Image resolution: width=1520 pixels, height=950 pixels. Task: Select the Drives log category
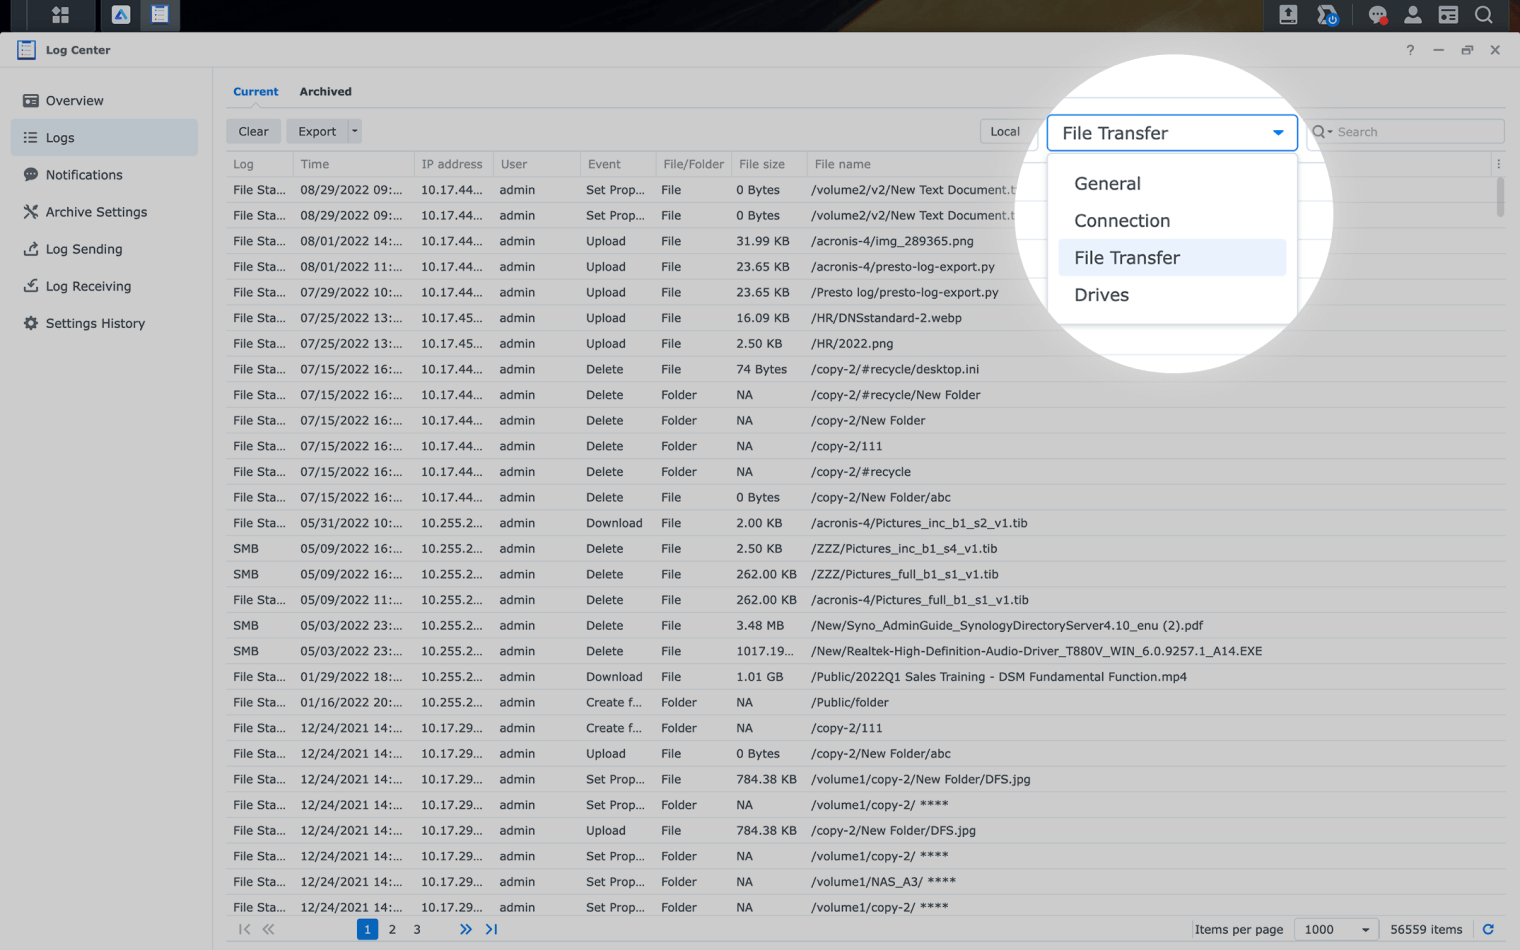pyautogui.click(x=1101, y=294)
